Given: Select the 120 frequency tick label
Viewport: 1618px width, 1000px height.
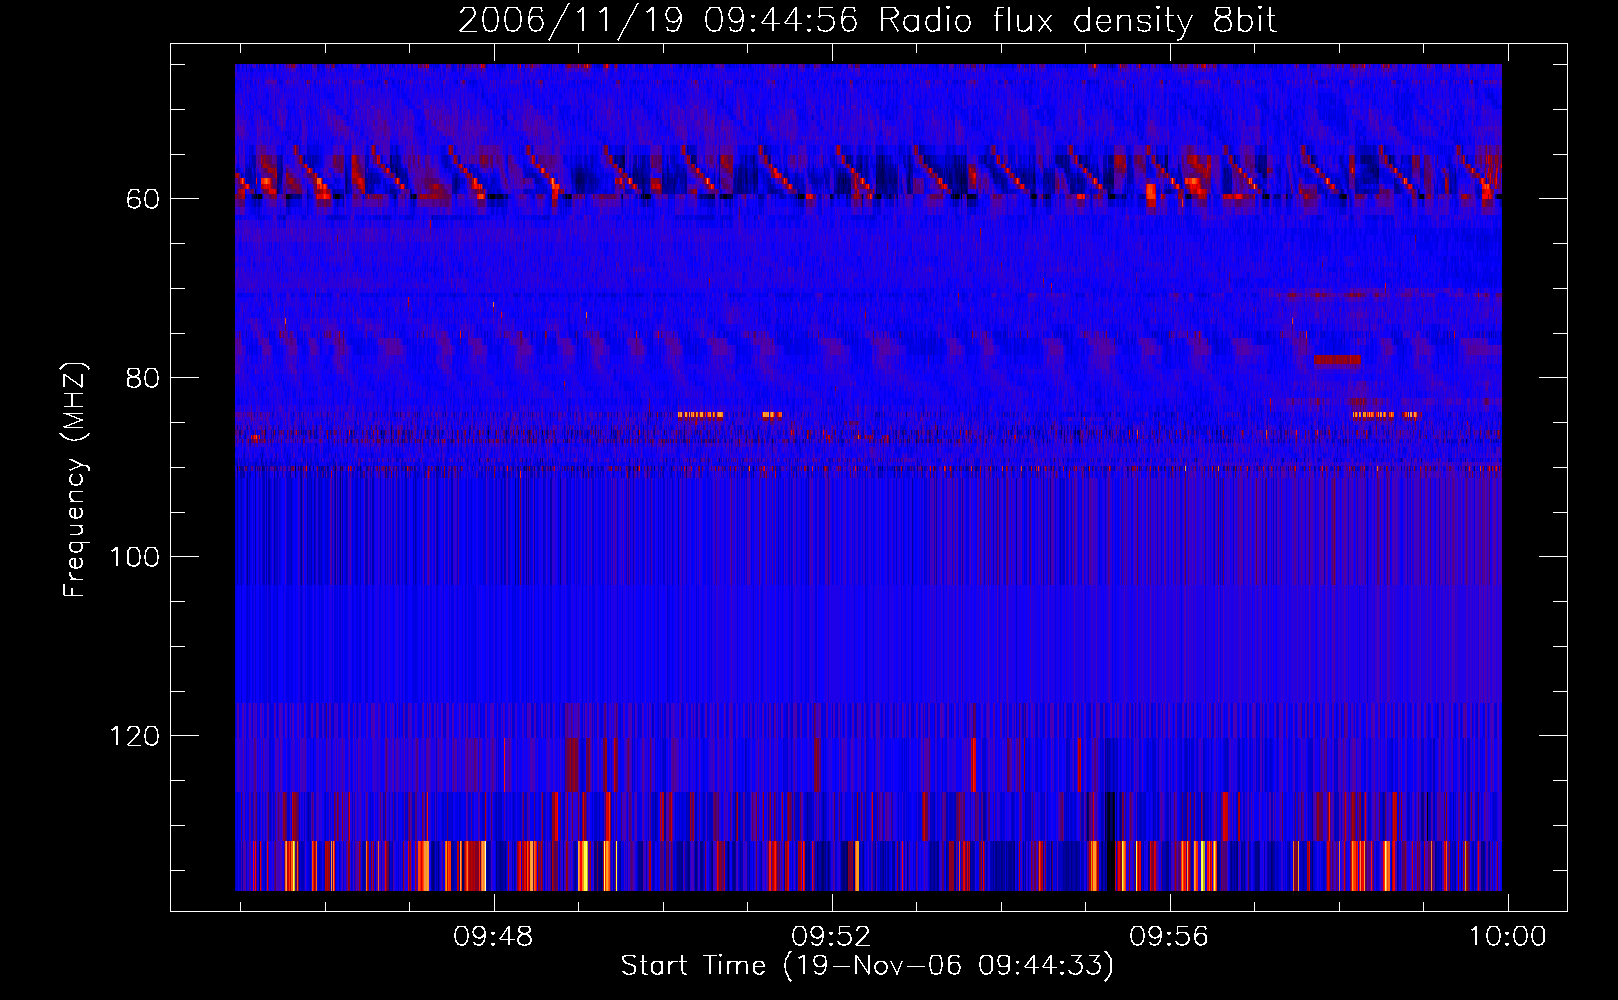Looking at the screenshot, I should tap(134, 736).
